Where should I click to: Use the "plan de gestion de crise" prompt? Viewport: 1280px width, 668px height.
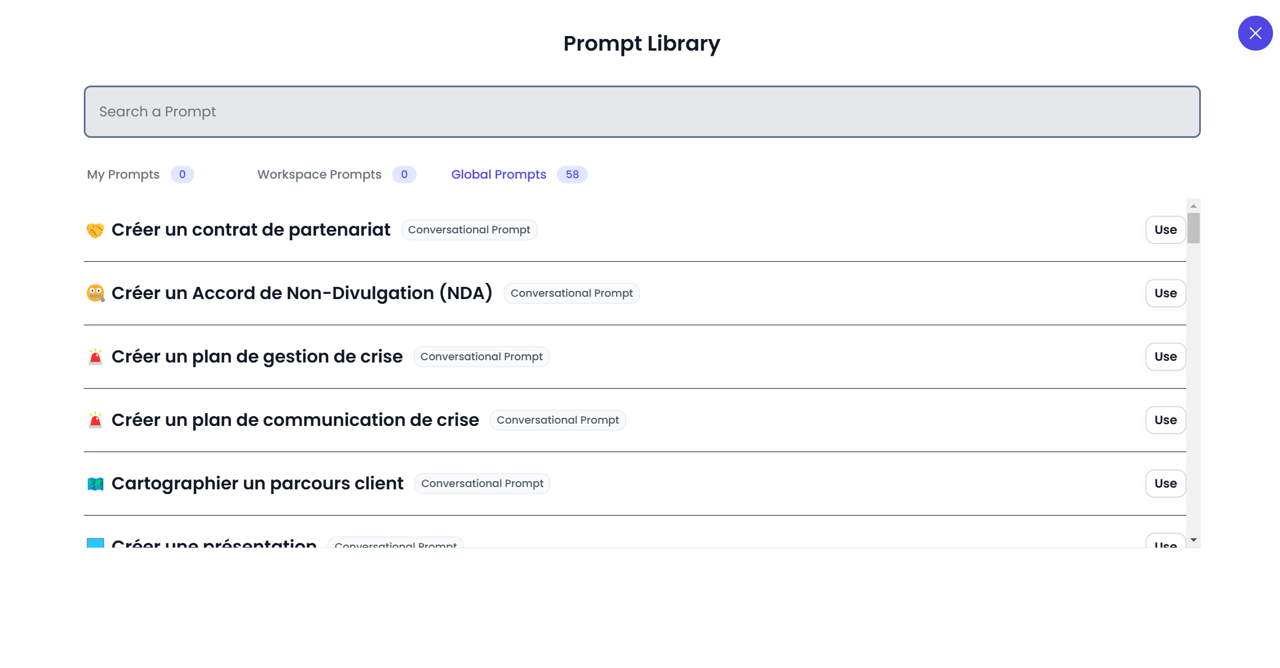pos(1165,357)
